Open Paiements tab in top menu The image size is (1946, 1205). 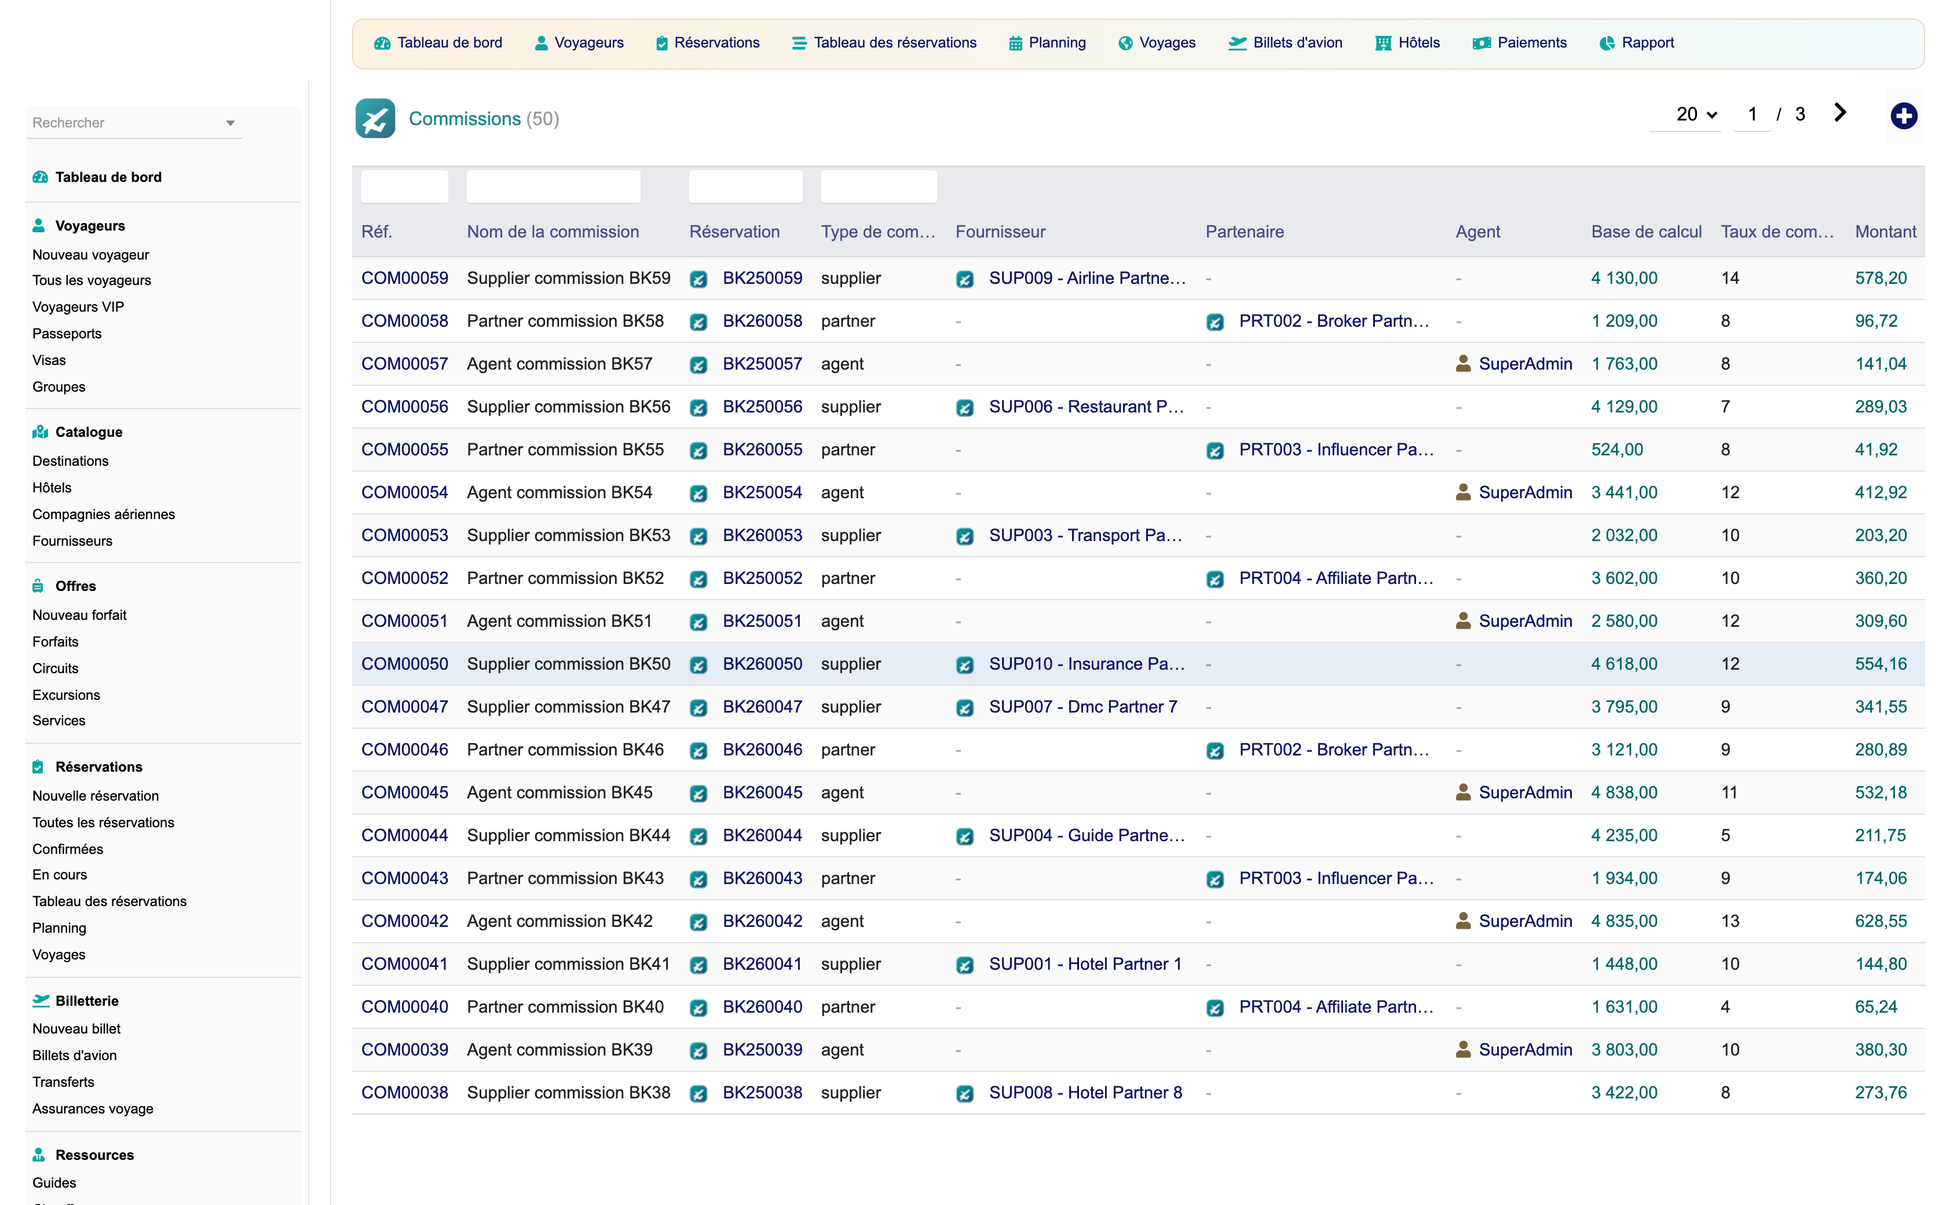pos(1519,43)
